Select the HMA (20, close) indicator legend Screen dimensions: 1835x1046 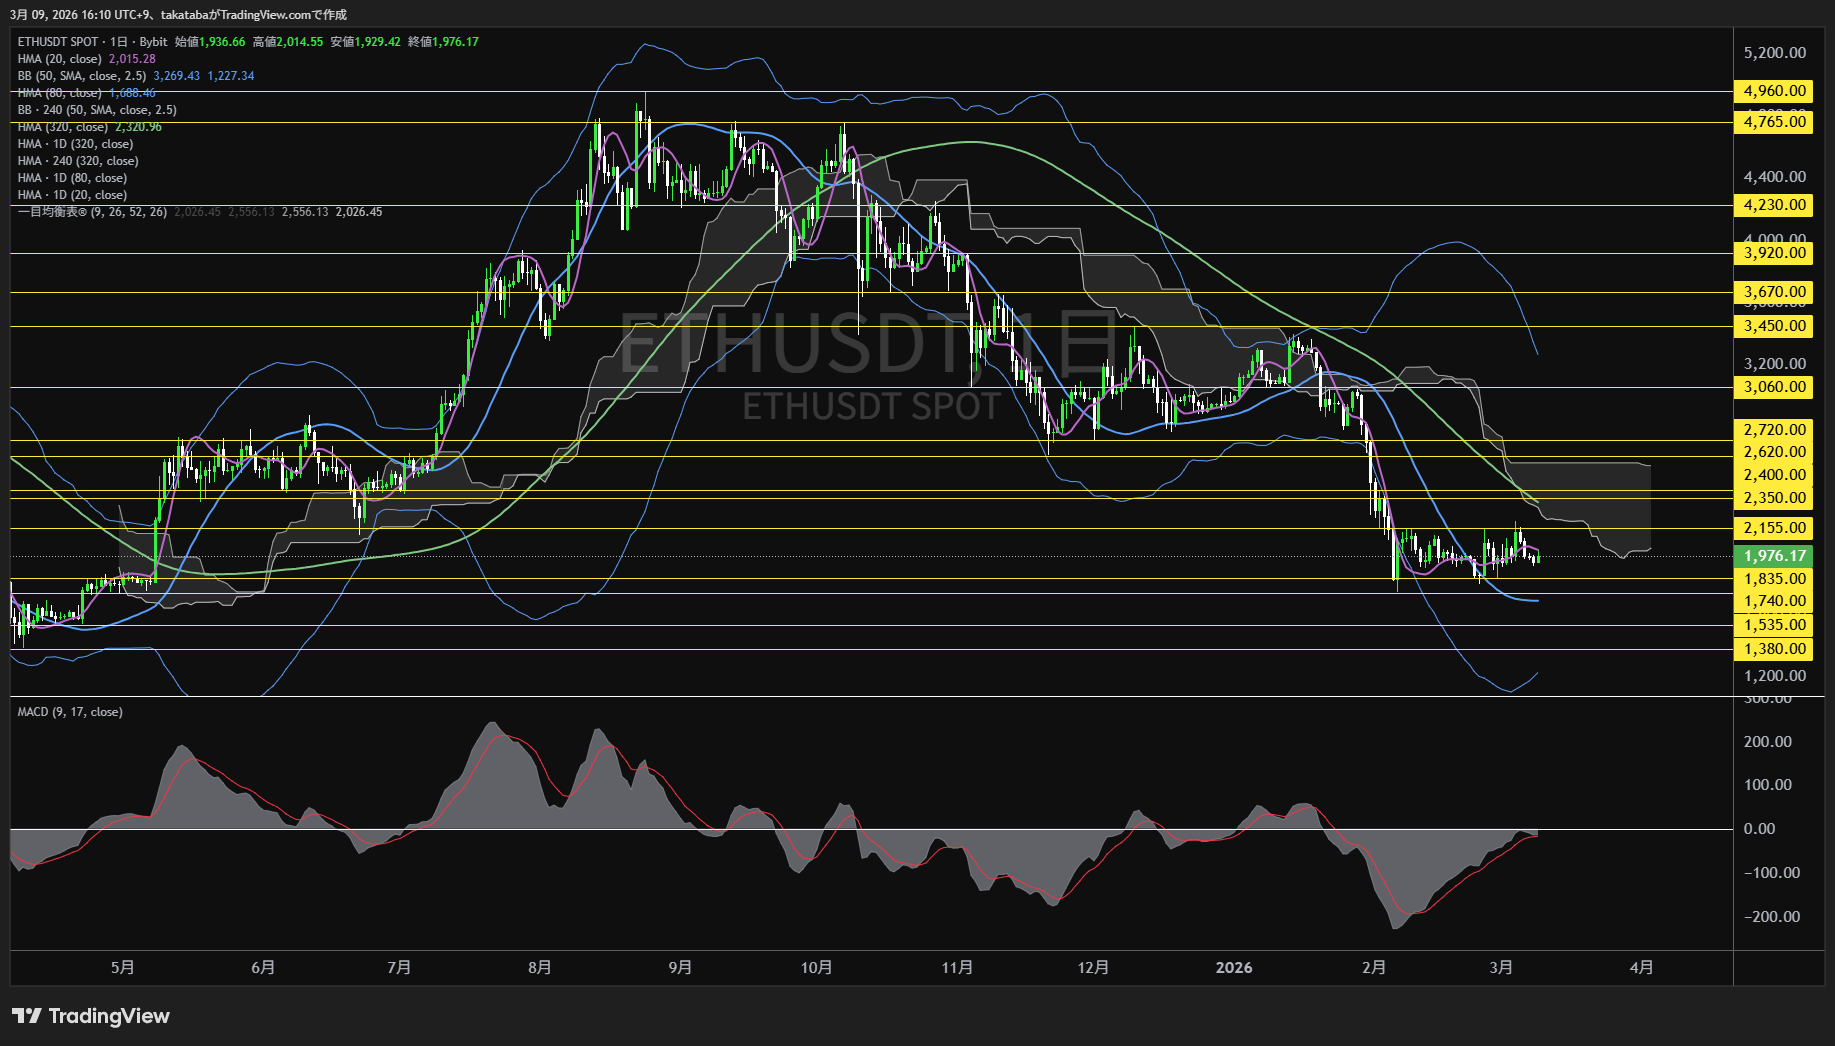point(60,59)
